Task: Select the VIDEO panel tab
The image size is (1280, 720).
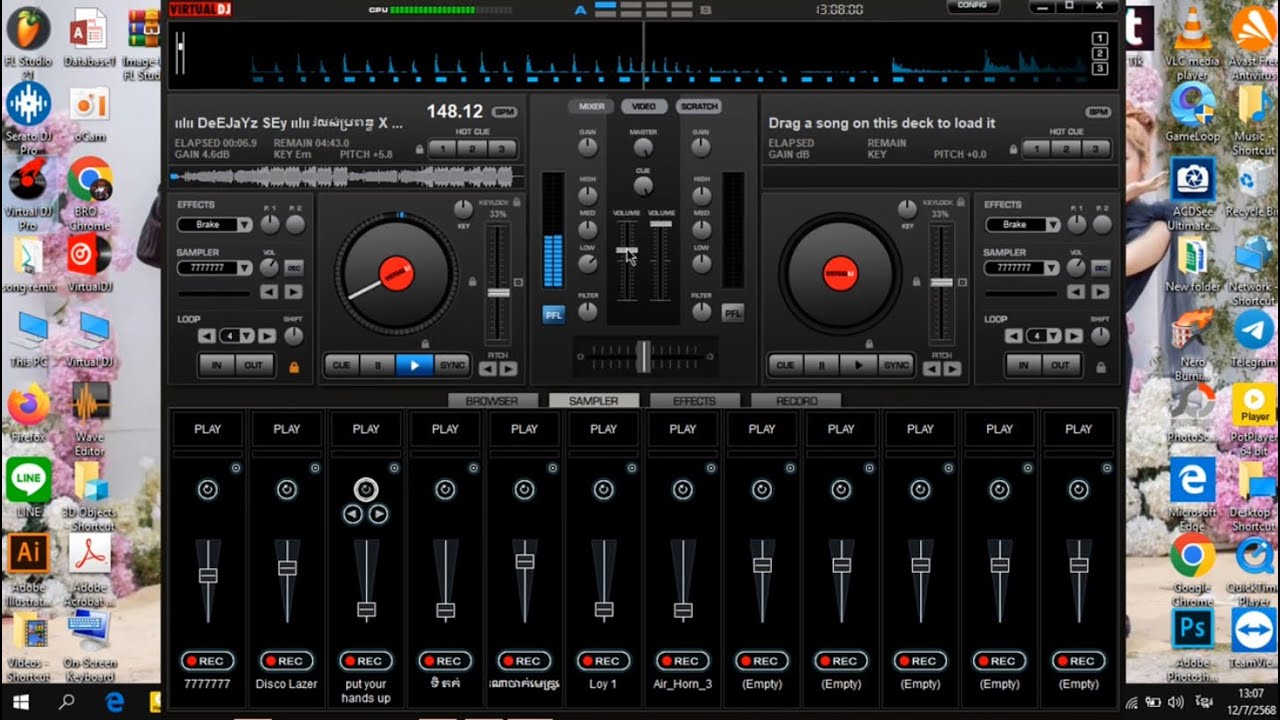Action: click(x=644, y=106)
